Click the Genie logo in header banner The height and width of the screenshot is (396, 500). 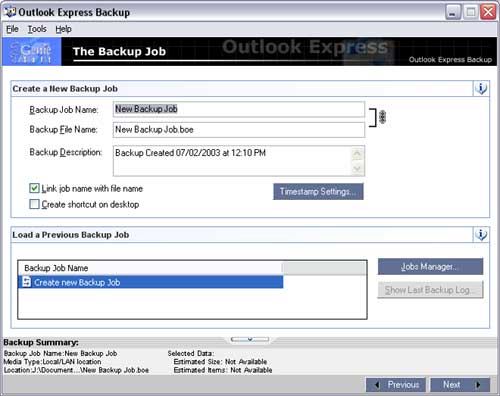pos(32,51)
